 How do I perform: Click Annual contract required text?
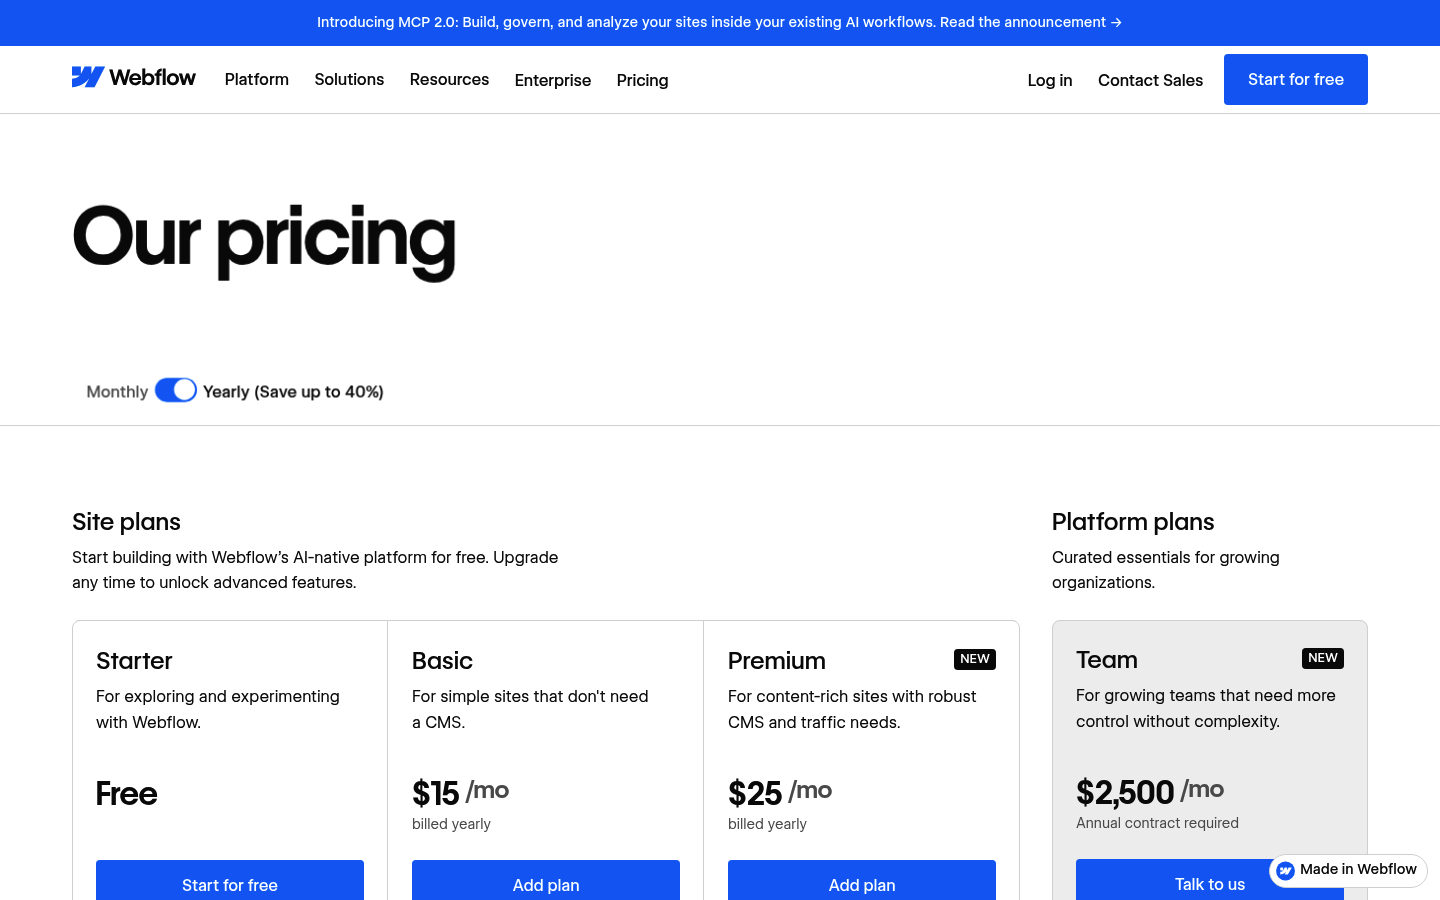point(1157,823)
